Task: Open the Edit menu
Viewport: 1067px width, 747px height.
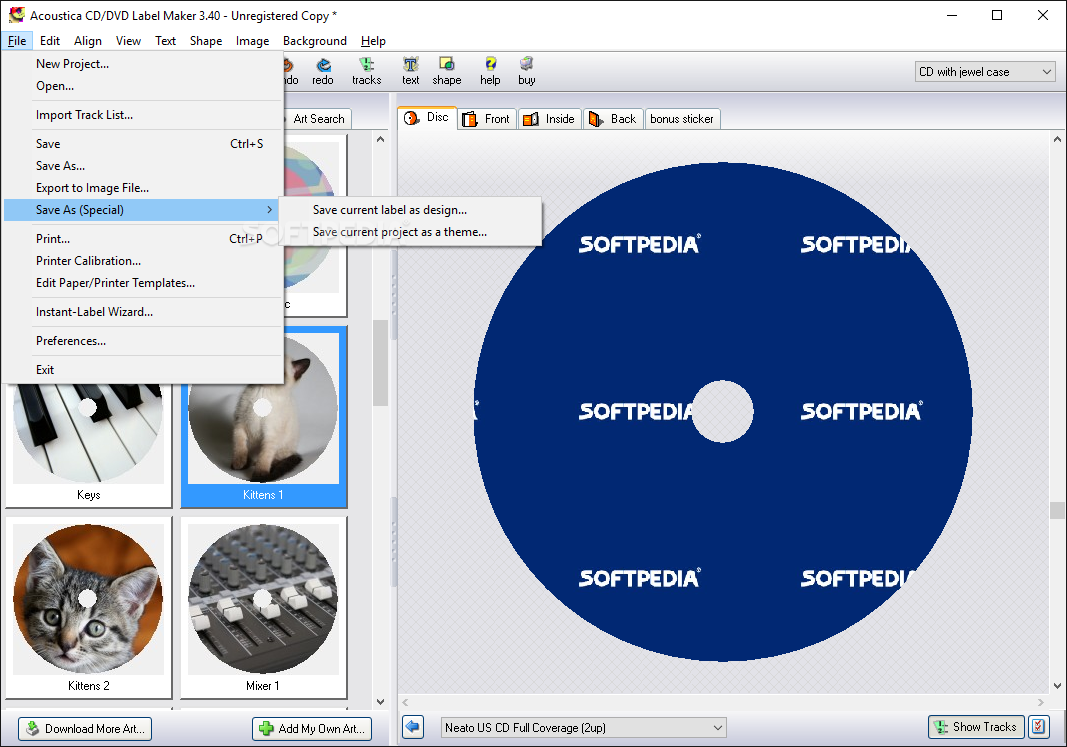Action: point(50,41)
